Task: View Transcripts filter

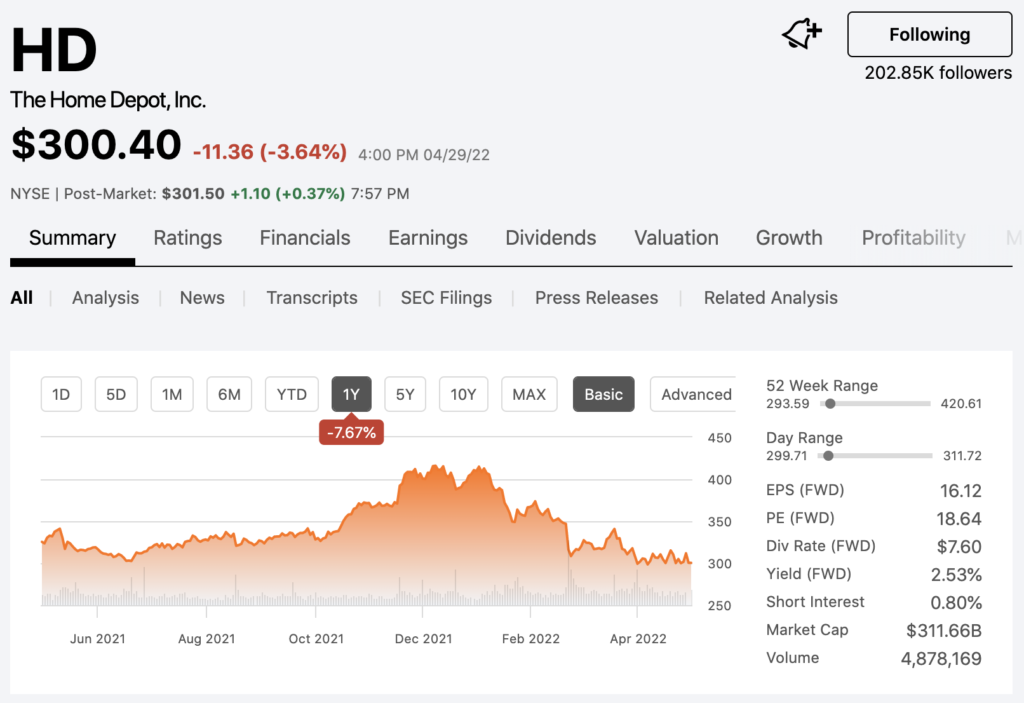Action: [x=312, y=298]
